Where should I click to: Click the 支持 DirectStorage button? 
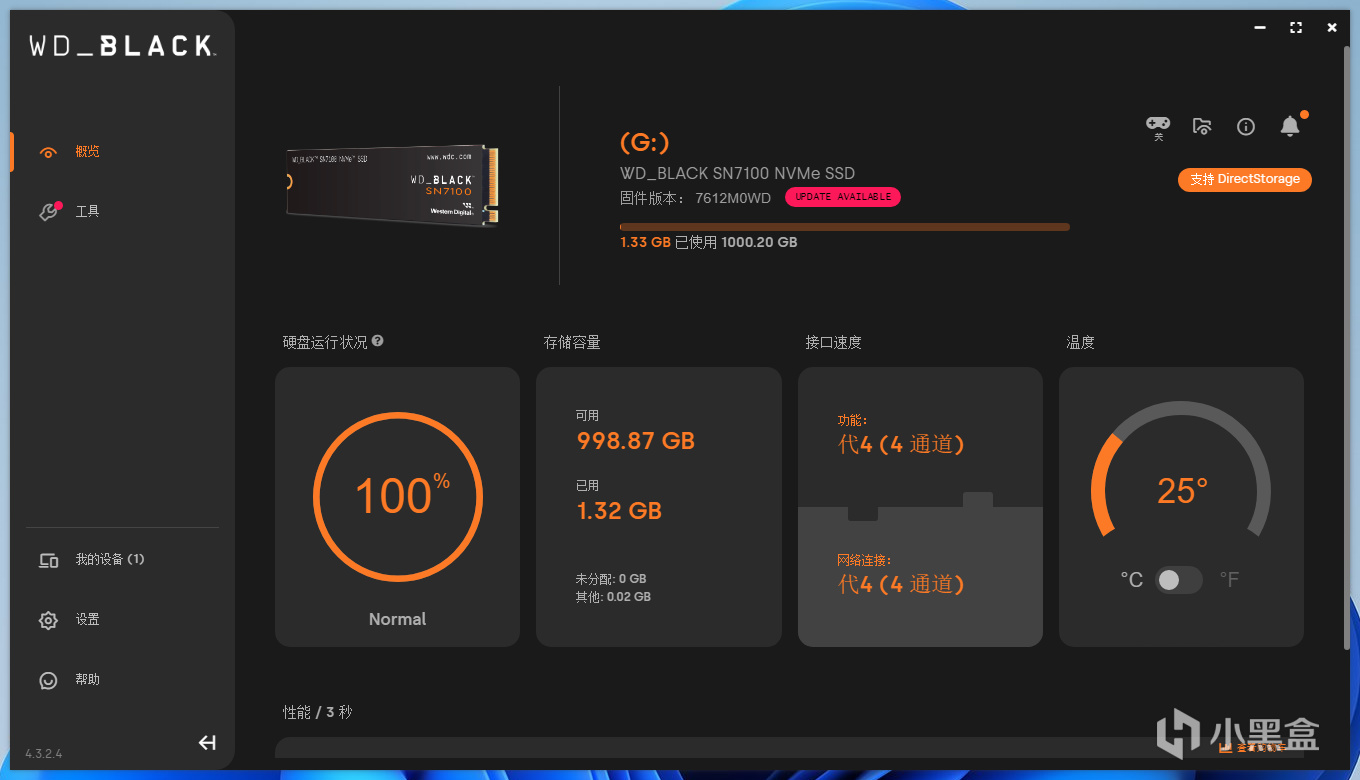coord(1245,180)
